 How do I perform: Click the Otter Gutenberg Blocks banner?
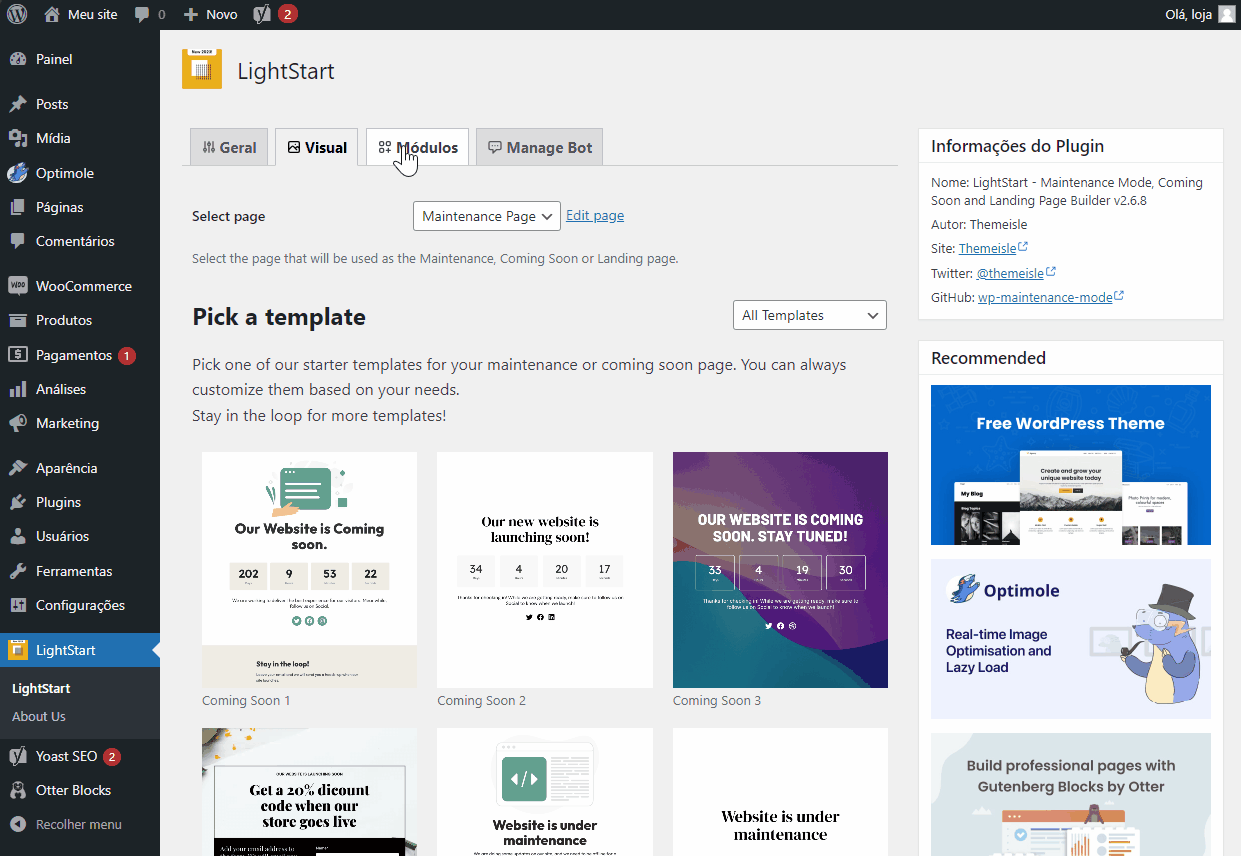pyautogui.click(x=1071, y=794)
